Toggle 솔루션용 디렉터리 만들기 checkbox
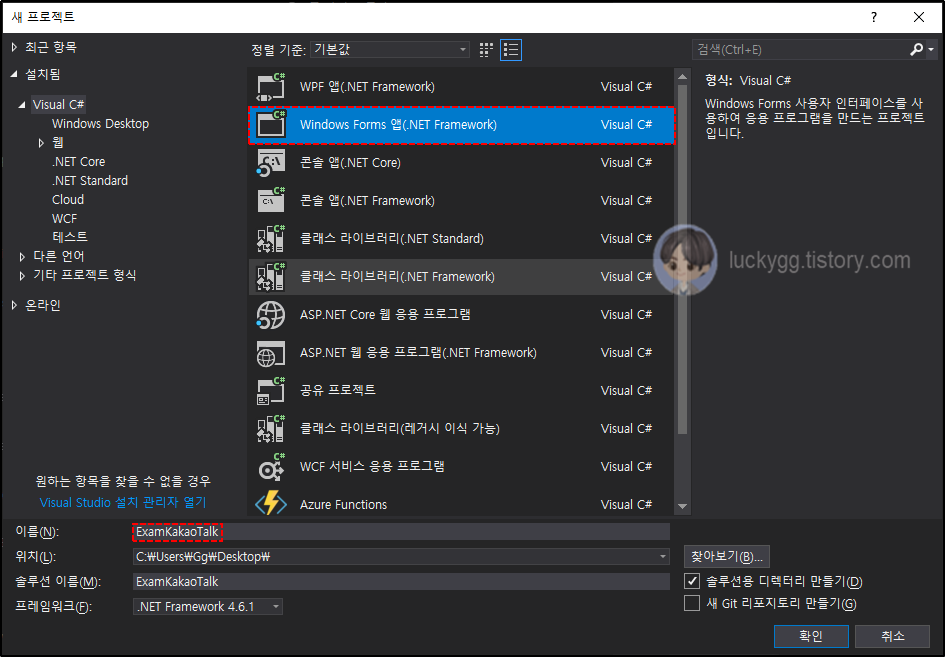 click(692, 581)
